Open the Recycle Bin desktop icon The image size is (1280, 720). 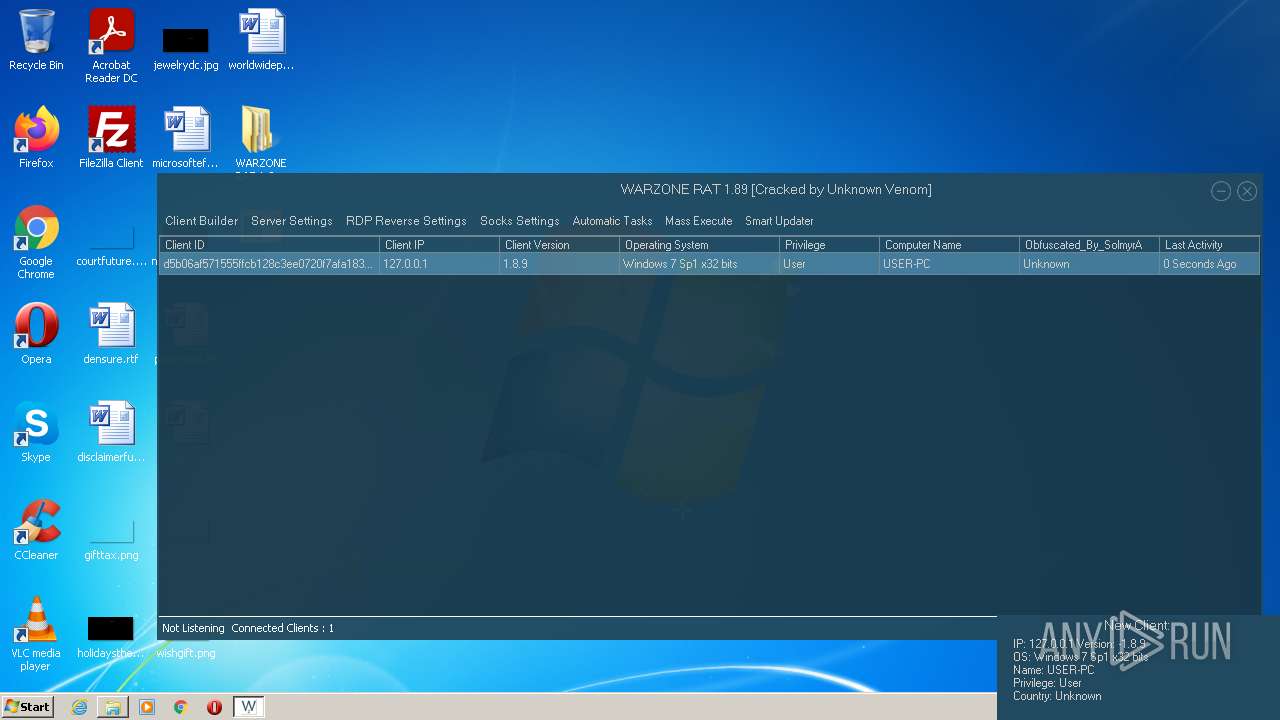(36, 40)
